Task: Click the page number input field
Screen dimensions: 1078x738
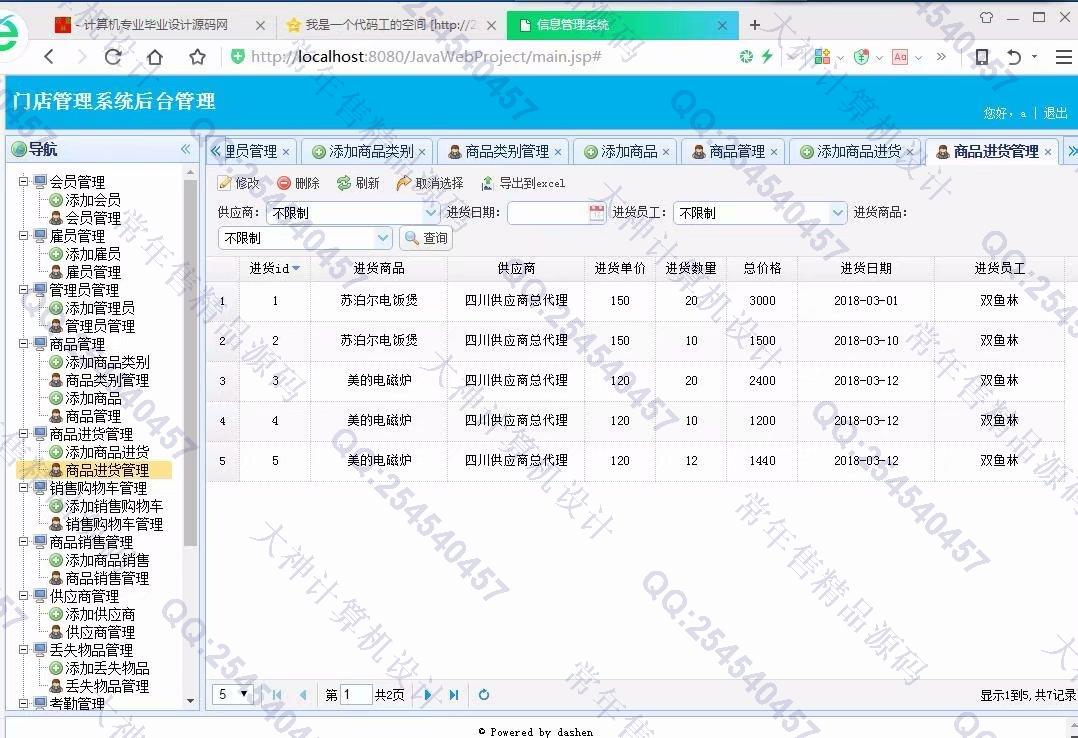Action: point(356,695)
